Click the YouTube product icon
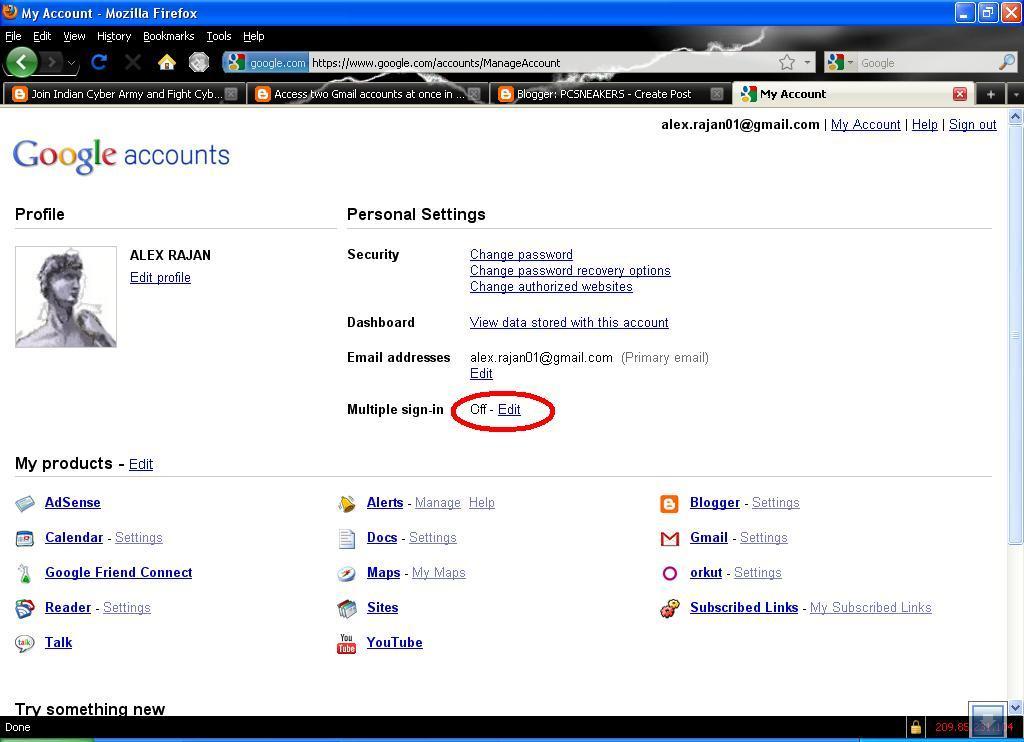This screenshot has width=1024, height=742. (x=346, y=643)
